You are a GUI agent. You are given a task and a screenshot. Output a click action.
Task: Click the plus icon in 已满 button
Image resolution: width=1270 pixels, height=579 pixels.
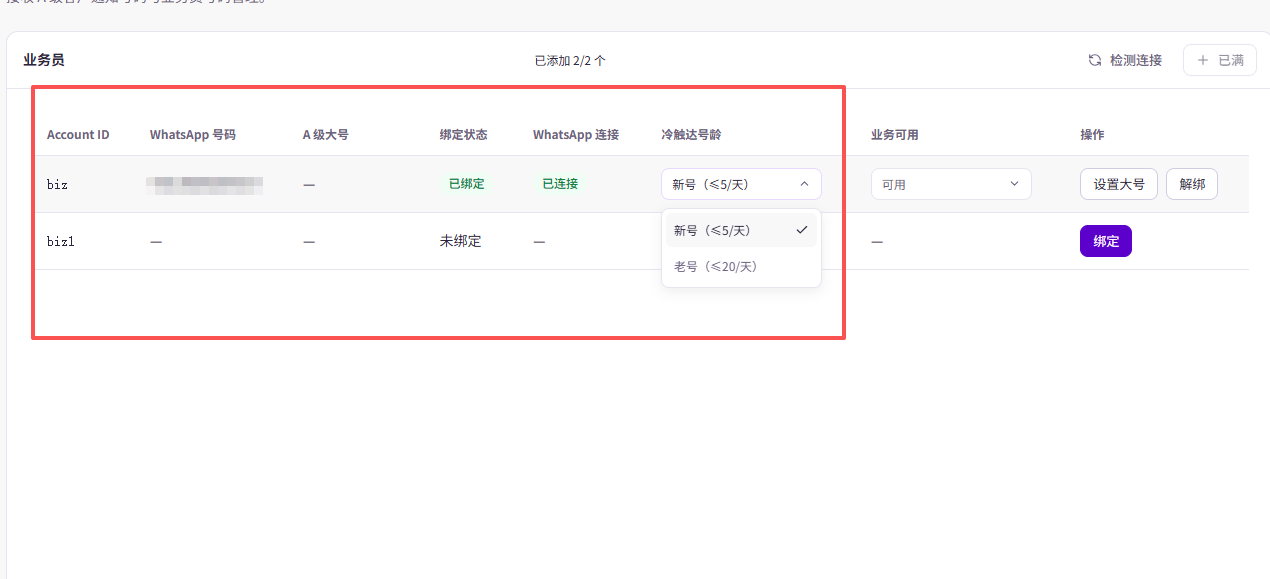1203,60
